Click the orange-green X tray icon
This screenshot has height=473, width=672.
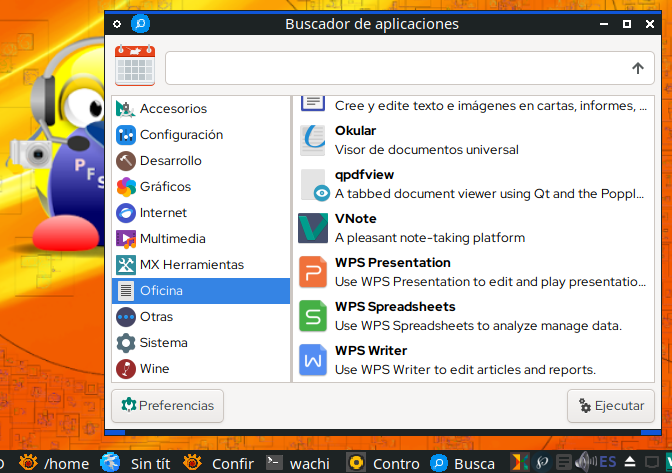click(519, 462)
